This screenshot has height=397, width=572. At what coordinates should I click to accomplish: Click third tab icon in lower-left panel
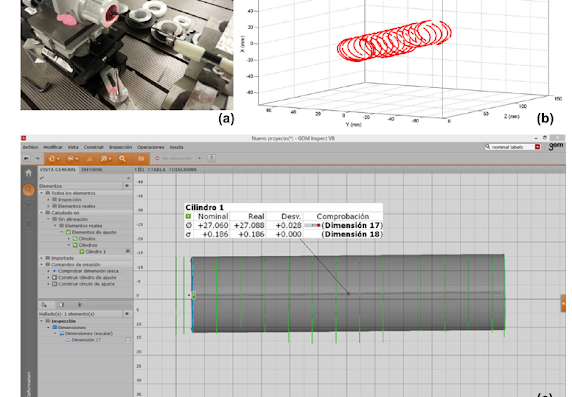(80, 305)
